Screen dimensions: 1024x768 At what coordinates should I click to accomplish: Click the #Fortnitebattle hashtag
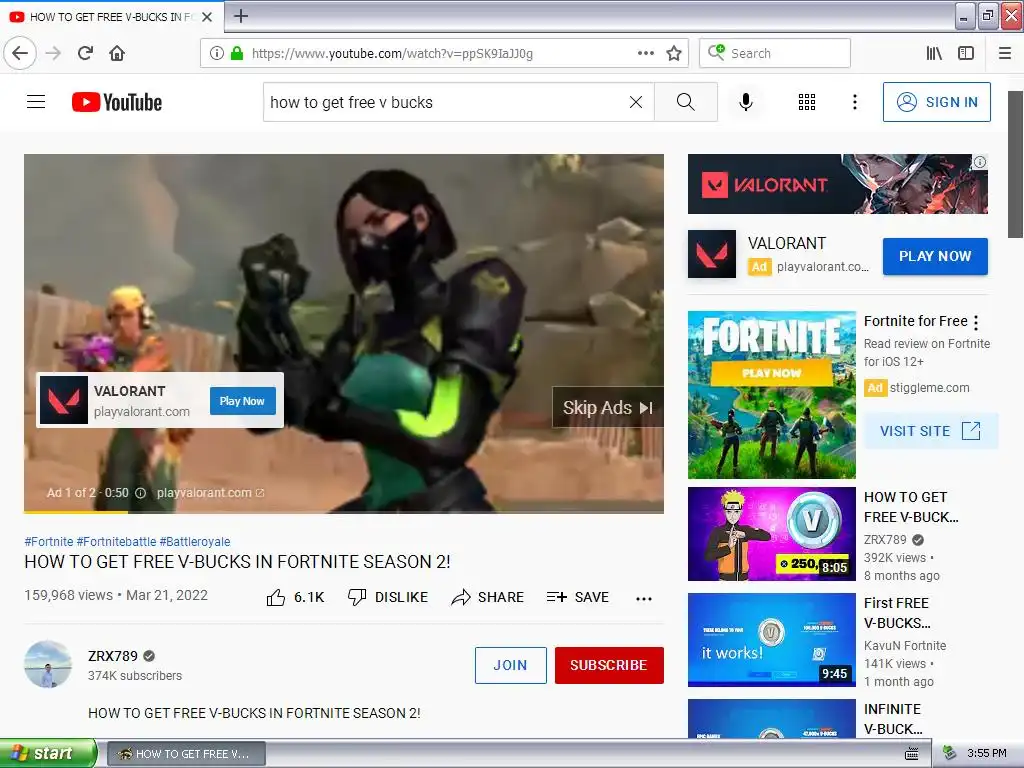point(116,541)
